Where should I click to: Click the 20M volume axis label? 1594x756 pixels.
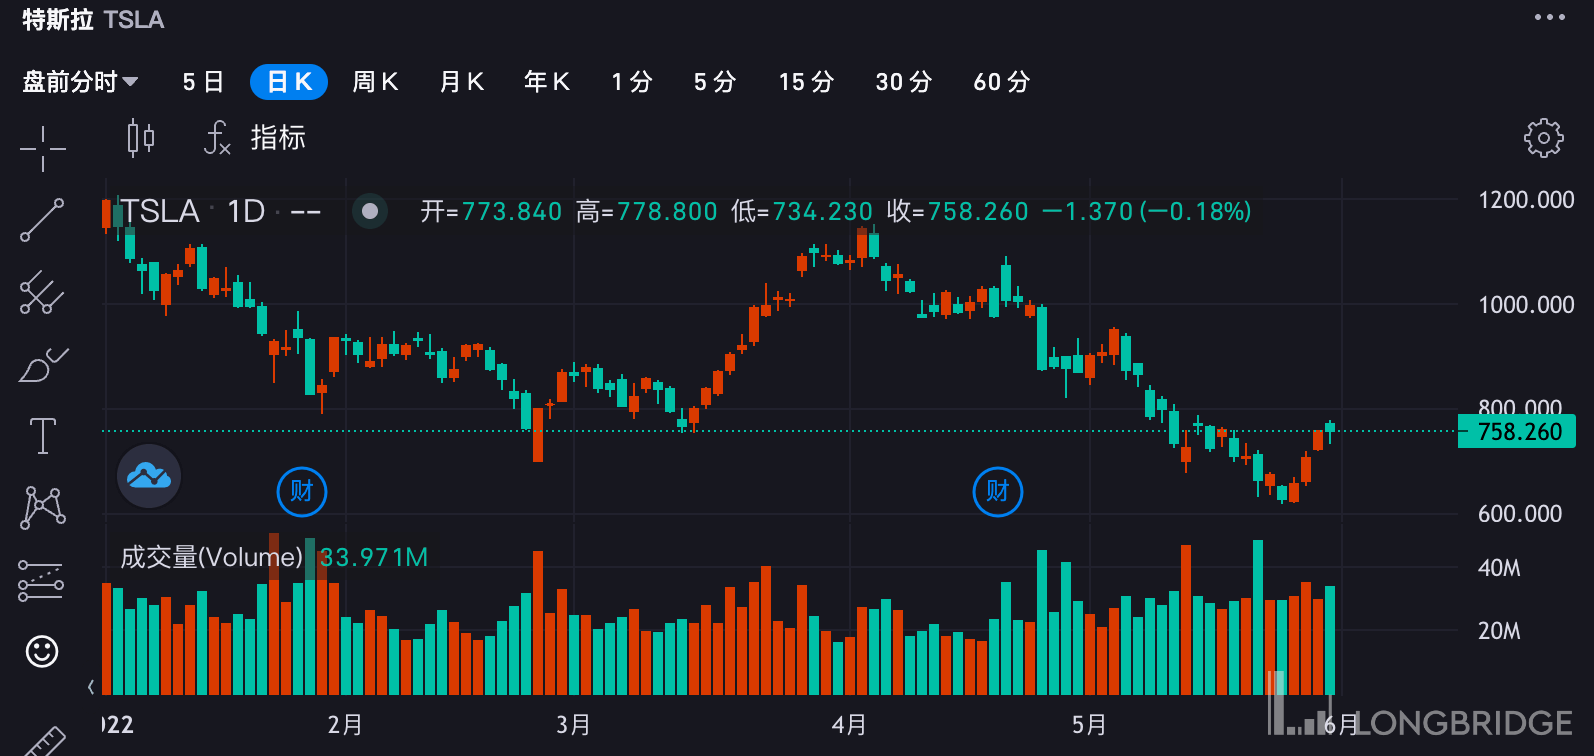pos(1499,631)
